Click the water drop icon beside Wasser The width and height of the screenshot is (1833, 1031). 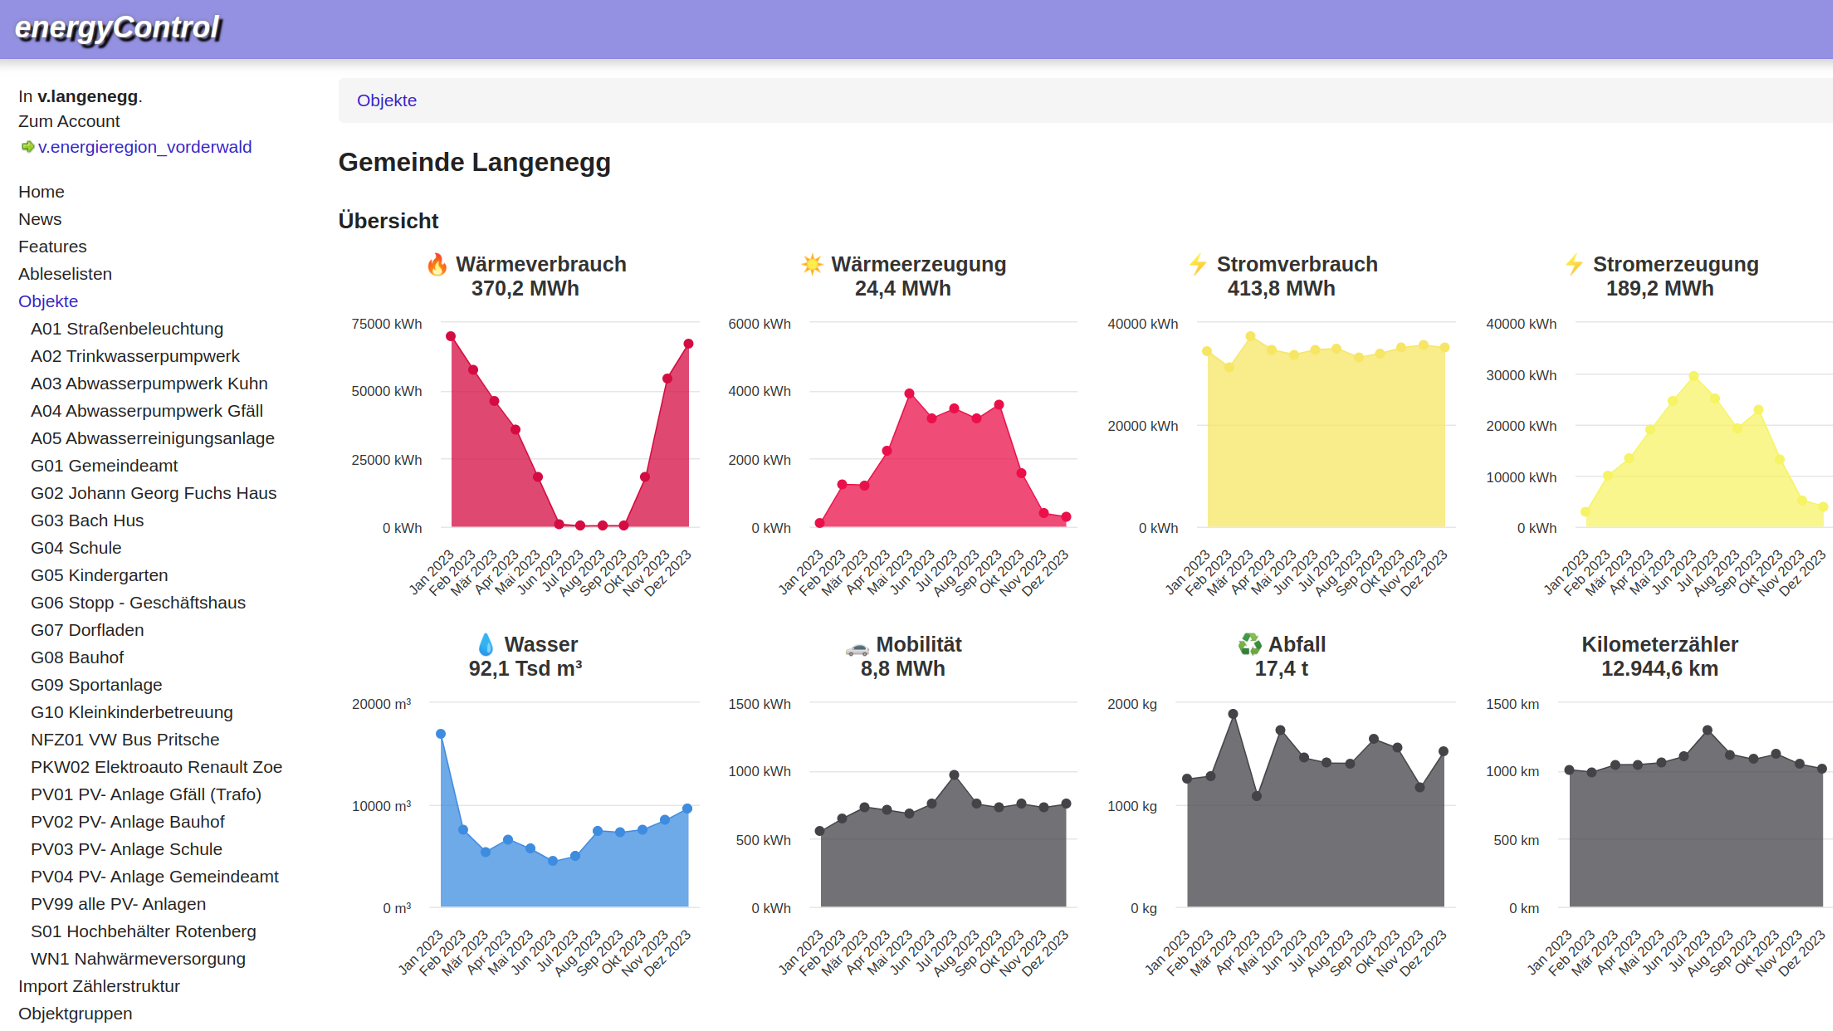(486, 645)
